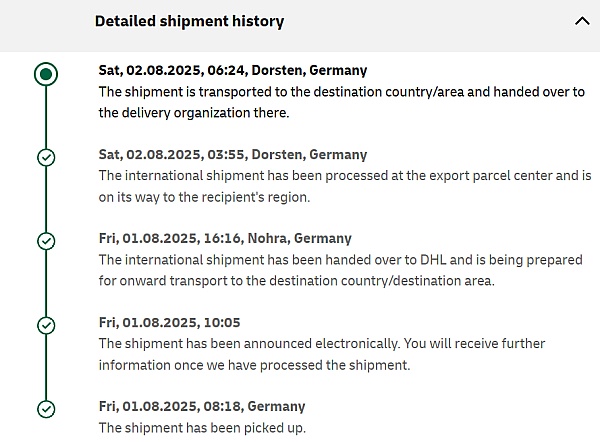
Task: Click the "Detailed shipment history" heading
Action: click(189, 21)
